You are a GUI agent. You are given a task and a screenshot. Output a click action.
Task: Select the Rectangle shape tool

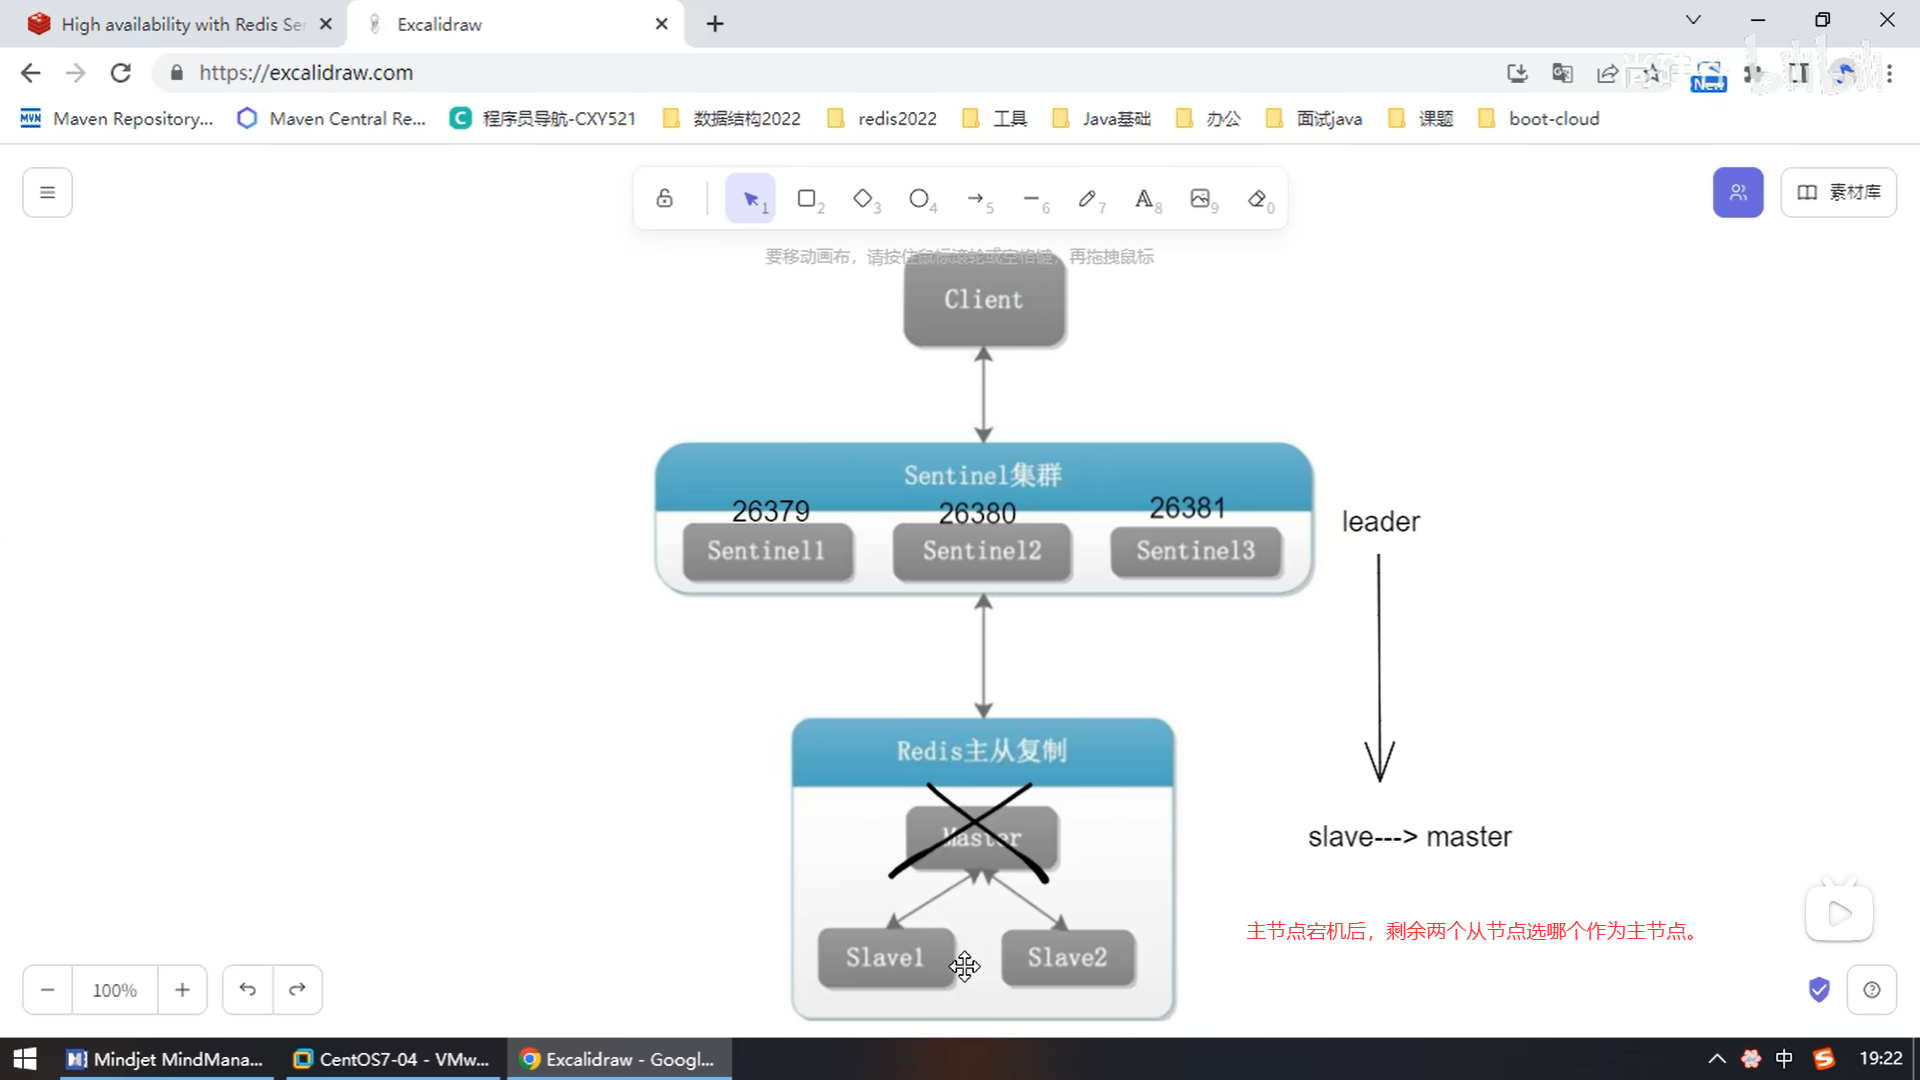(808, 199)
